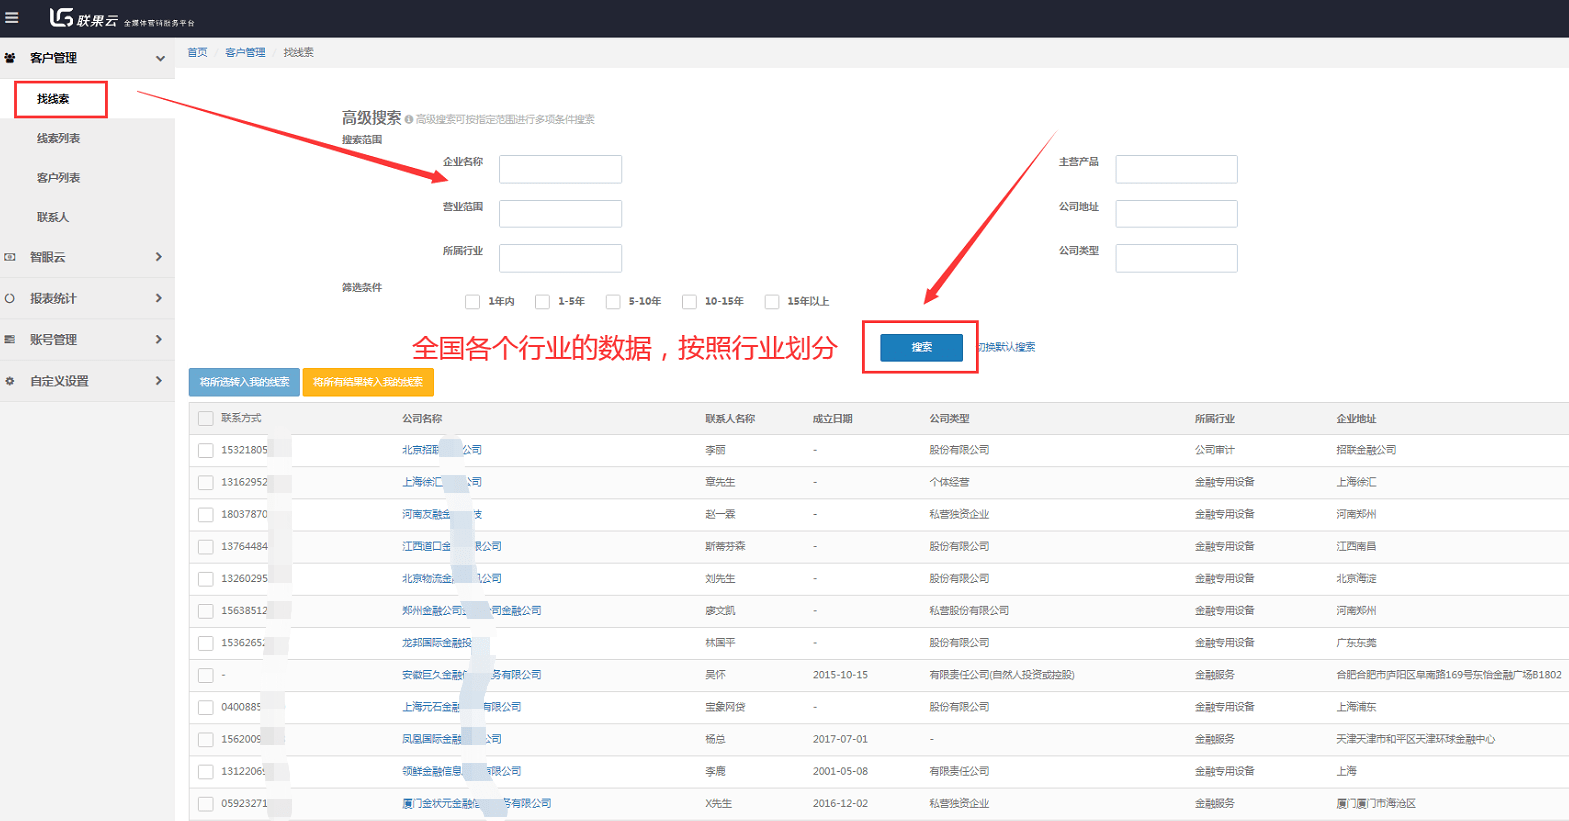Focus the 主营产品 input field
The width and height of the screenshot is (1569, 821).
(1176, 169)
